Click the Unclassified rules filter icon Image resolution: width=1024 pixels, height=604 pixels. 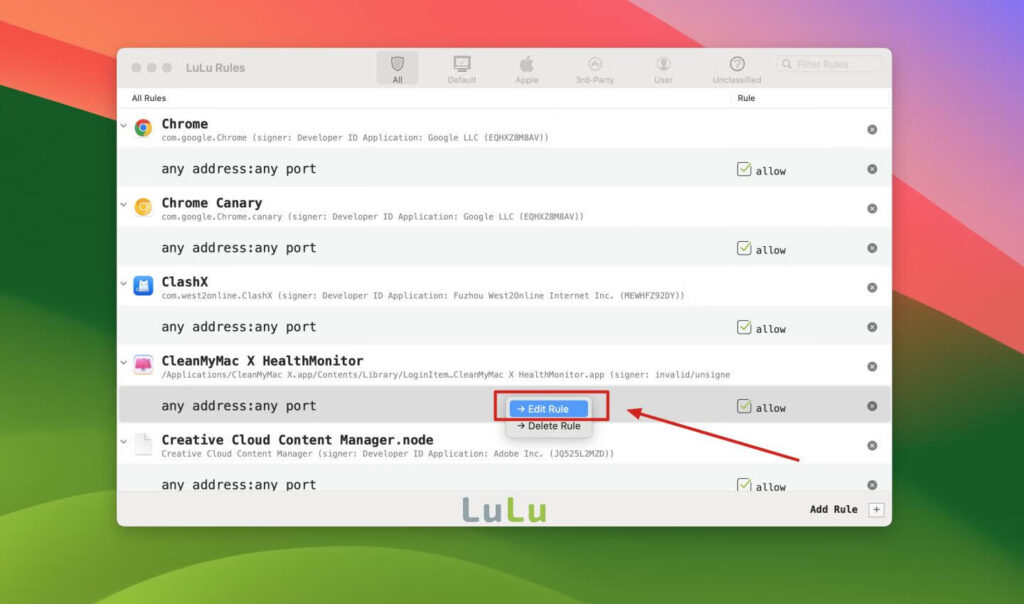point(736,62)
